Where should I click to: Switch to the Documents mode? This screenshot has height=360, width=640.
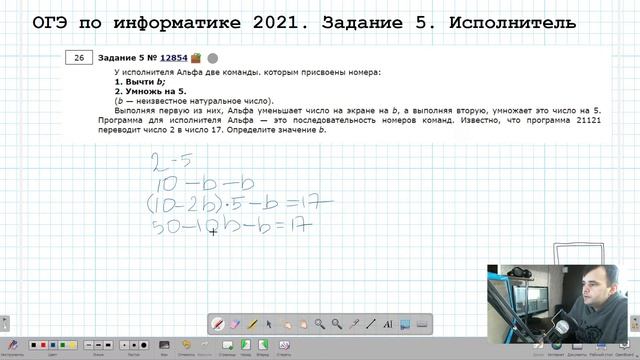577,346
